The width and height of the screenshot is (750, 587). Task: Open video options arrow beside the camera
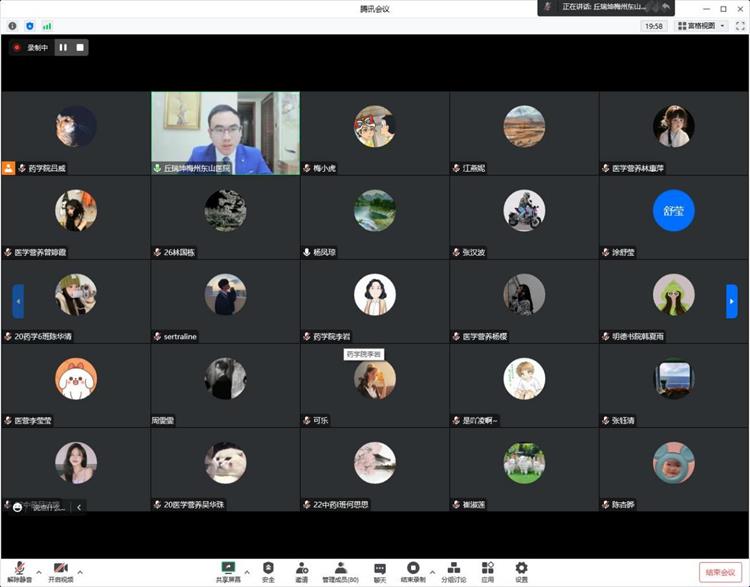coord(80,572)
